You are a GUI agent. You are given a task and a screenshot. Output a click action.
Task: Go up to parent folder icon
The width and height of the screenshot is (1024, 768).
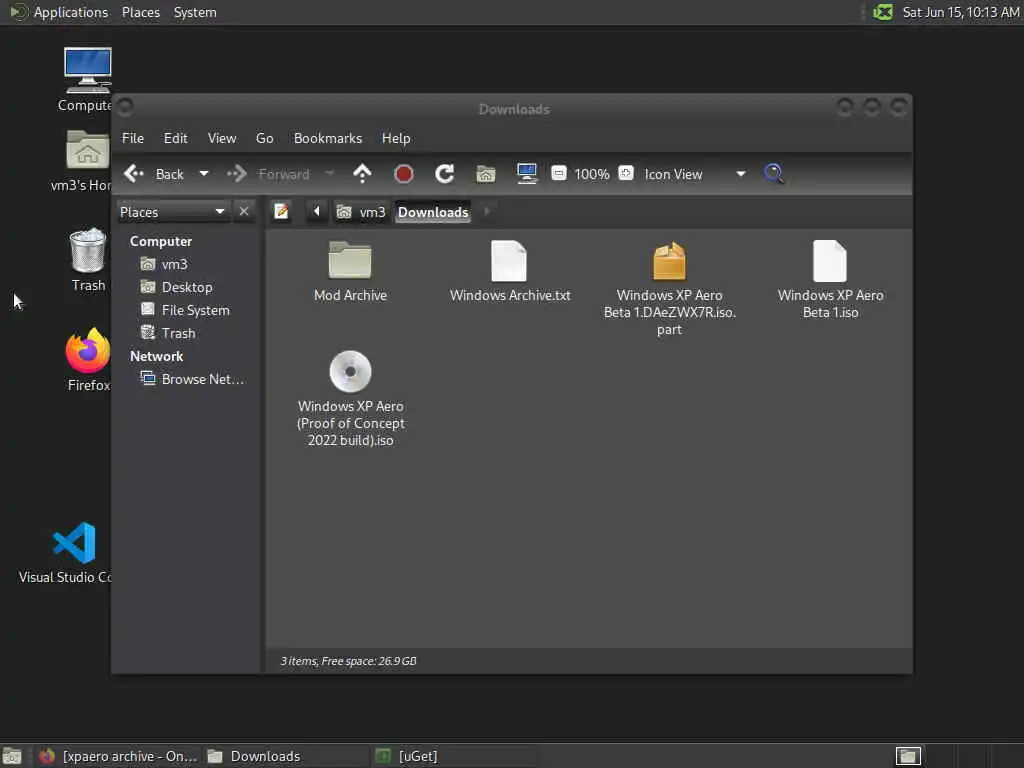pyautogui.click(x=362, y=174)
